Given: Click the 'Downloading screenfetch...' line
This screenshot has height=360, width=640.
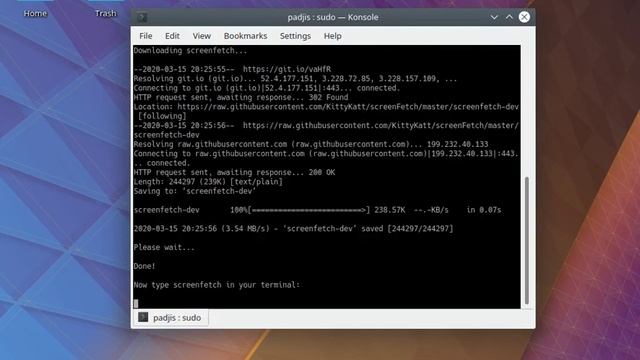Looking at the screenshot, I should pyautogui.click(x=190, y=51).
